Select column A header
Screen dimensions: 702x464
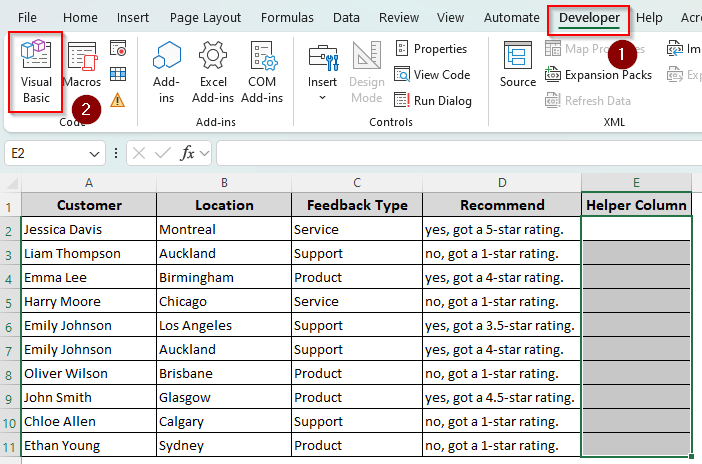[x=89, y=183]
